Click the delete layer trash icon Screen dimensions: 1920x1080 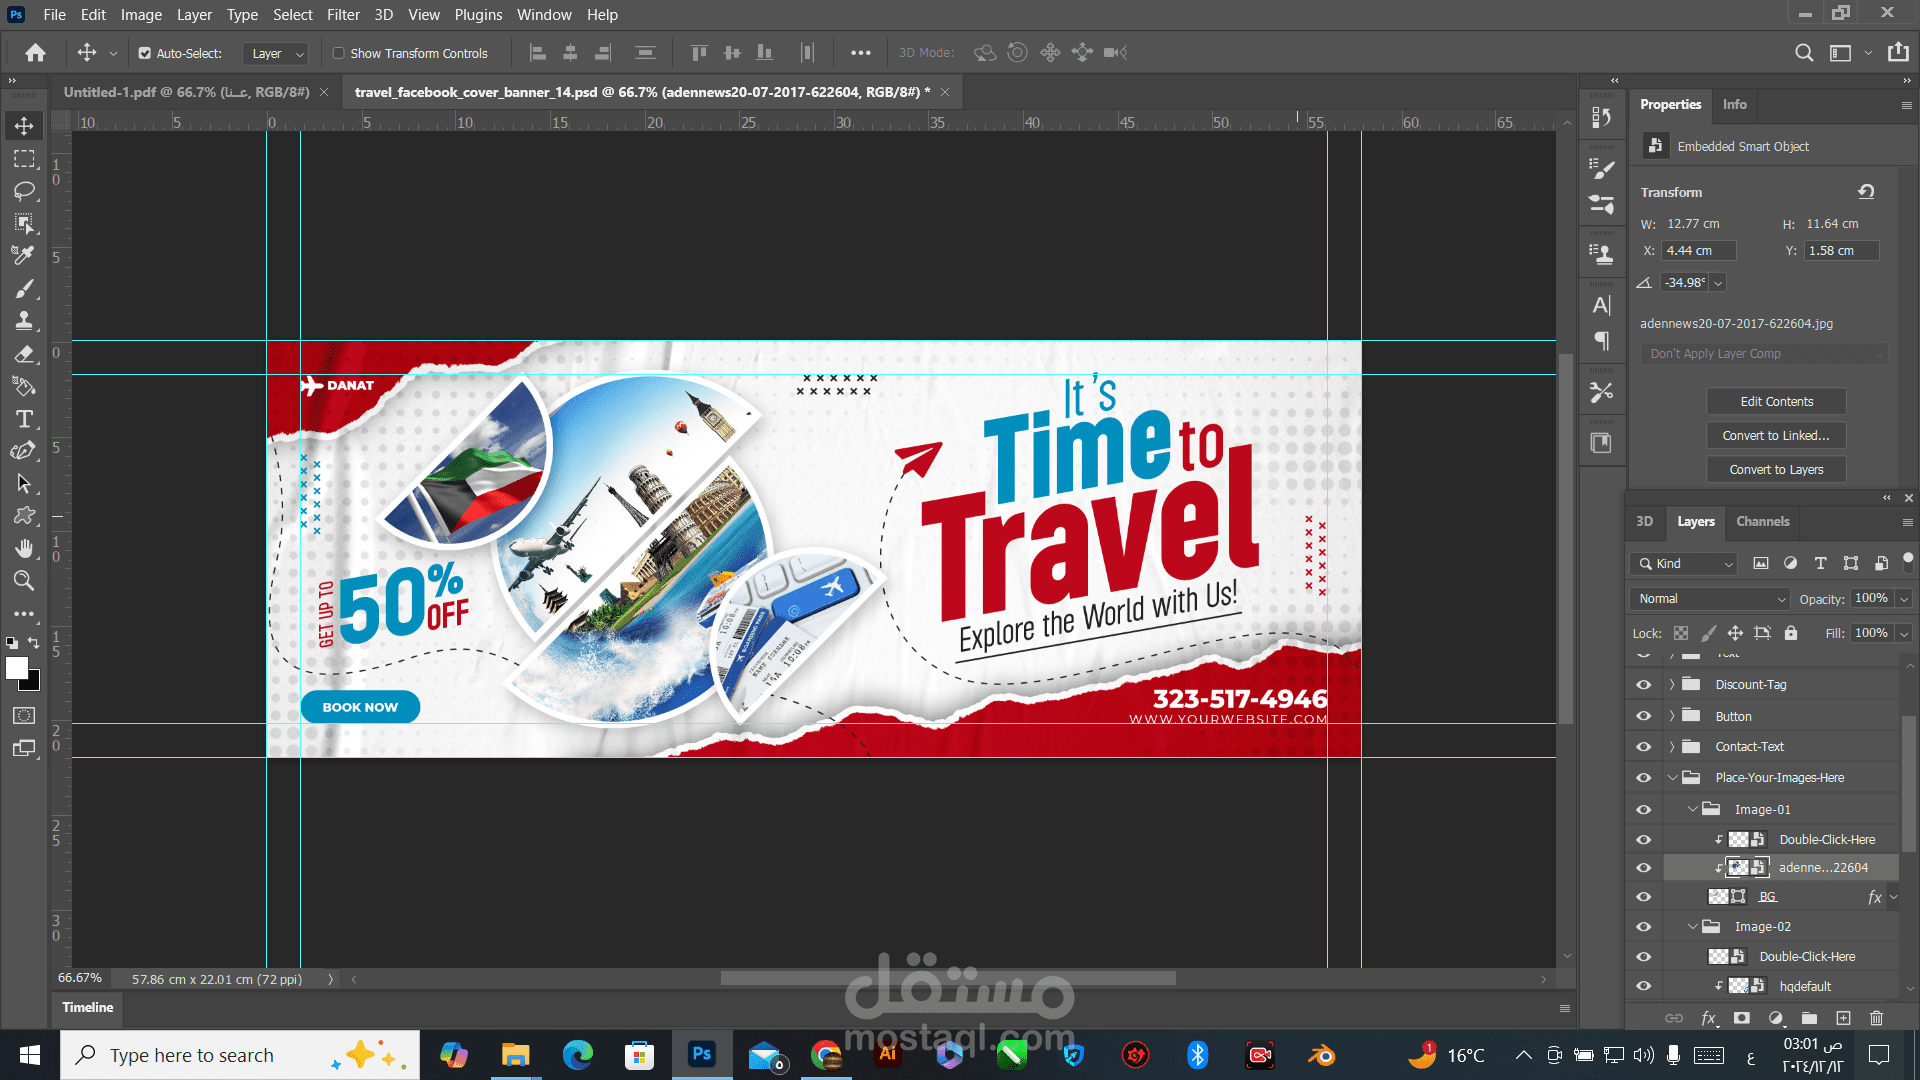pyautogui.click(x=1876, y=1018)
